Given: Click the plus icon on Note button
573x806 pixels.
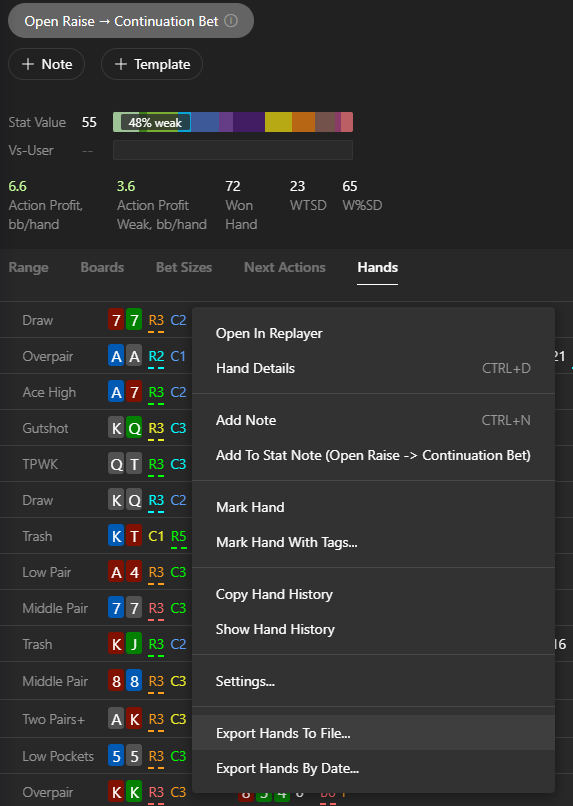Looking at the screenshot, I should [28, 64].
